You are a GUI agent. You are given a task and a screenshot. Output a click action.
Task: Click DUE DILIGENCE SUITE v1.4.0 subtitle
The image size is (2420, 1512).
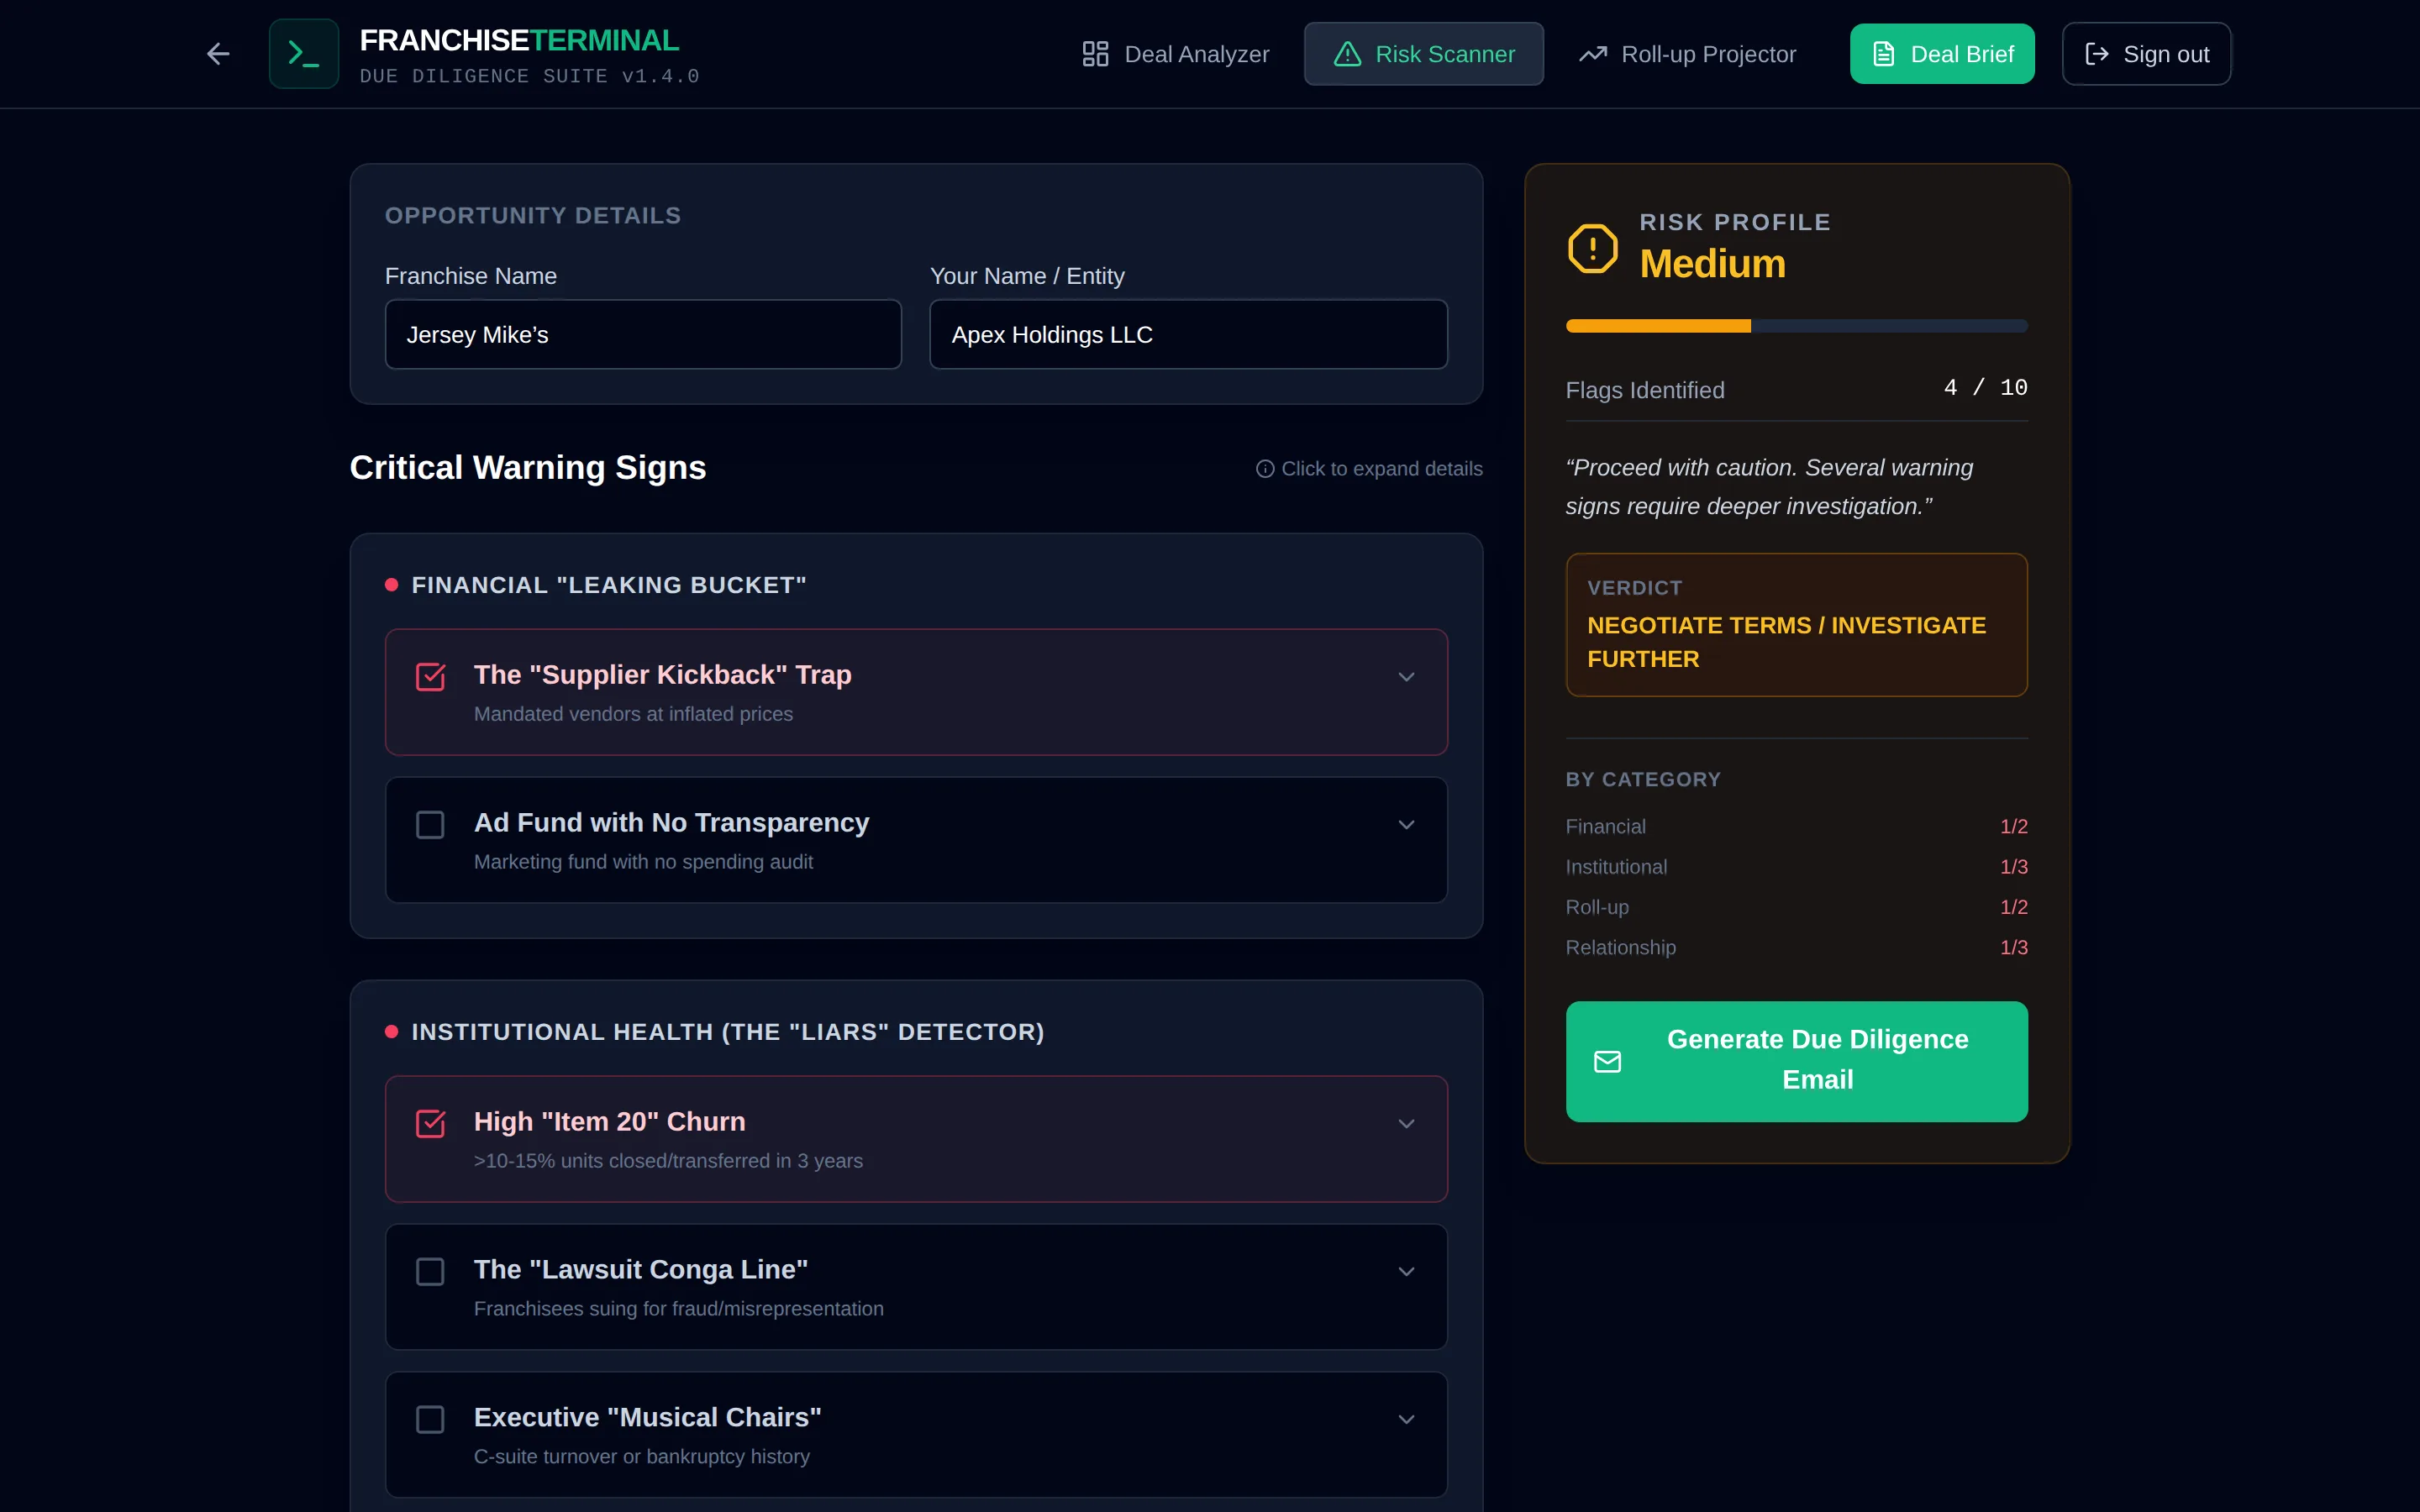(529, 77)
